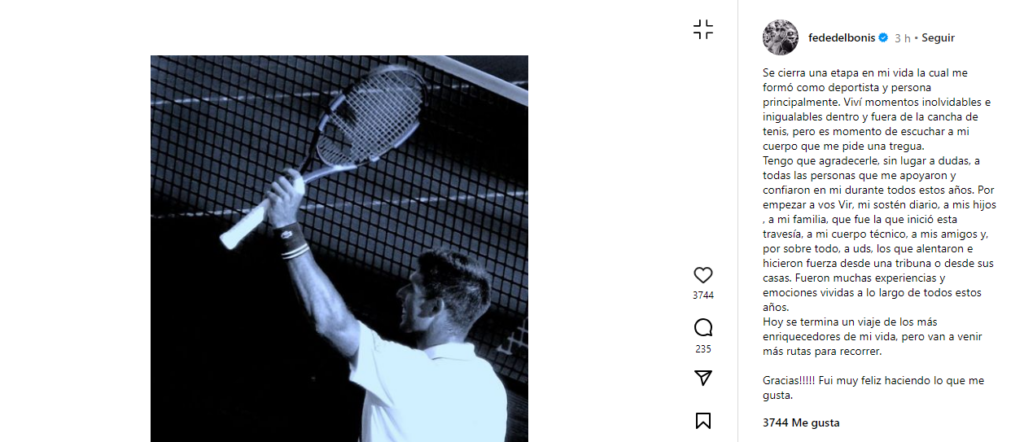Follow the account with Seguir
This screenshot has height=442, width=1024.
pos(938,38)
